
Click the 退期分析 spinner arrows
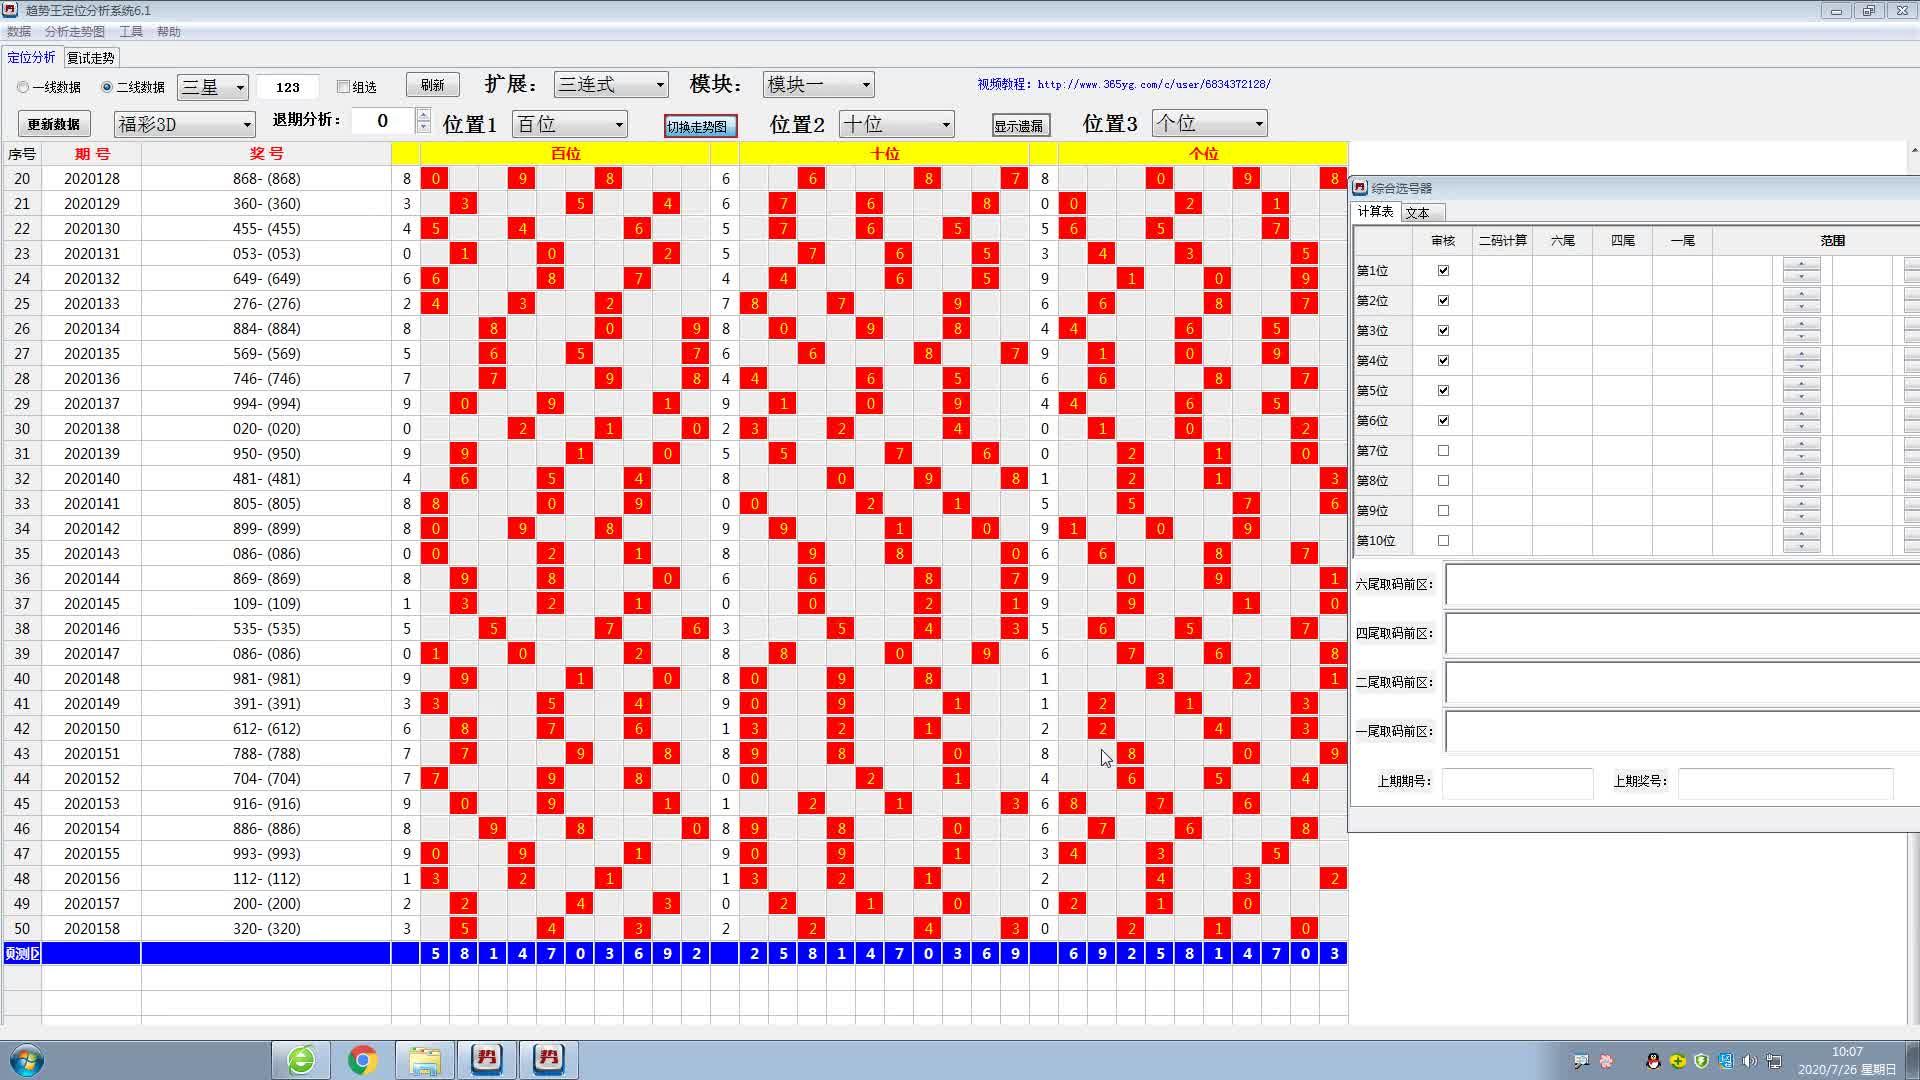coord(423,121)
